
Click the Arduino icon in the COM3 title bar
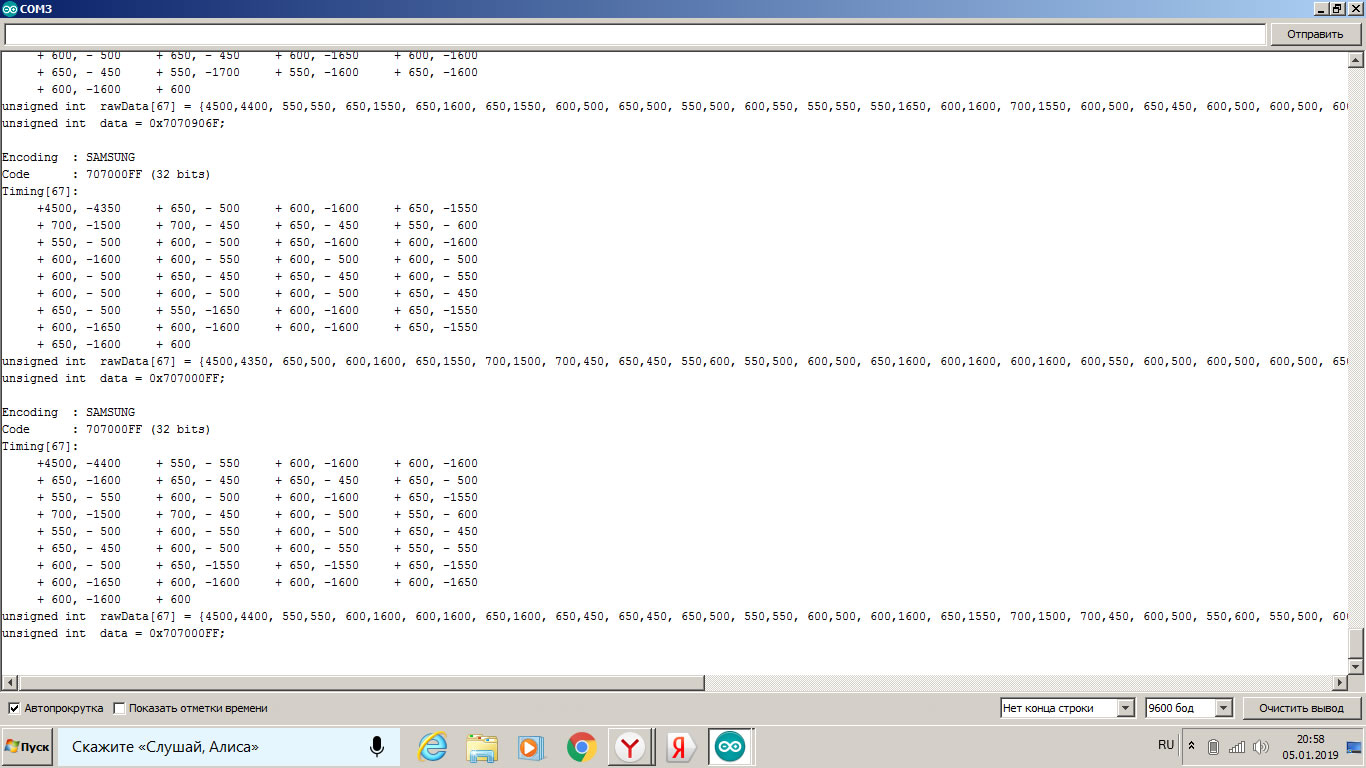pos(10,9)
